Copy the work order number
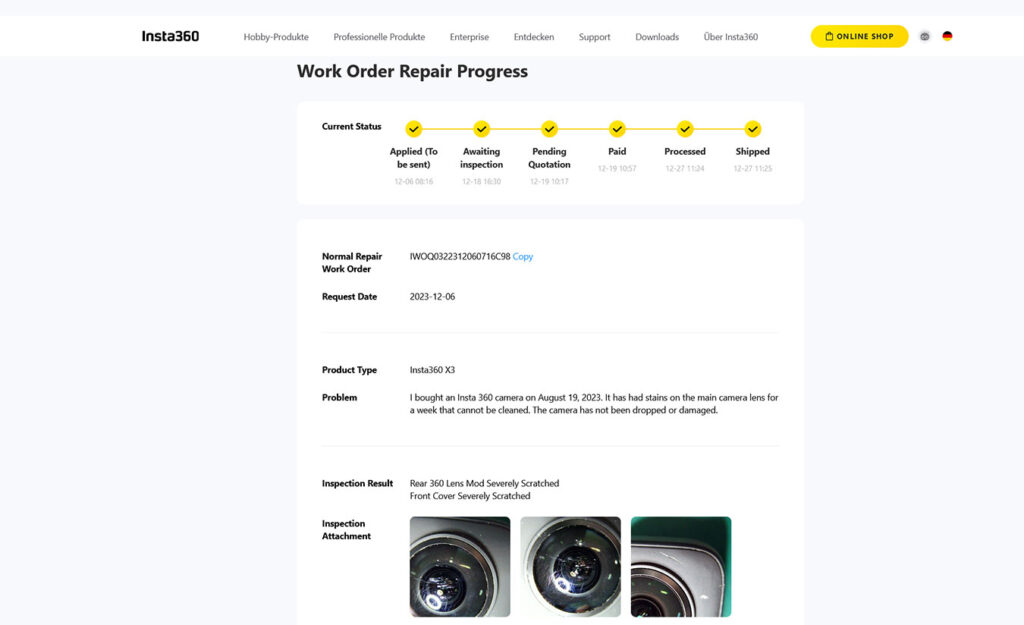 click(523, 257)
